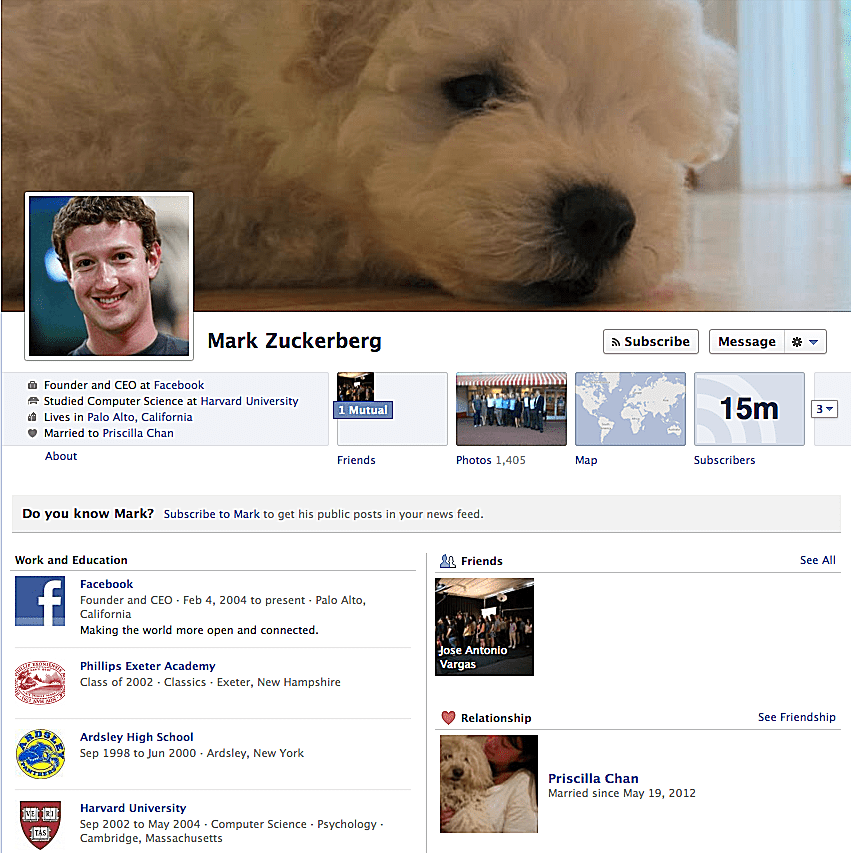Open Harvard University link under Work and Education
Image resolution: width=851 pixels, height=853 pixels.
point(133,808)
